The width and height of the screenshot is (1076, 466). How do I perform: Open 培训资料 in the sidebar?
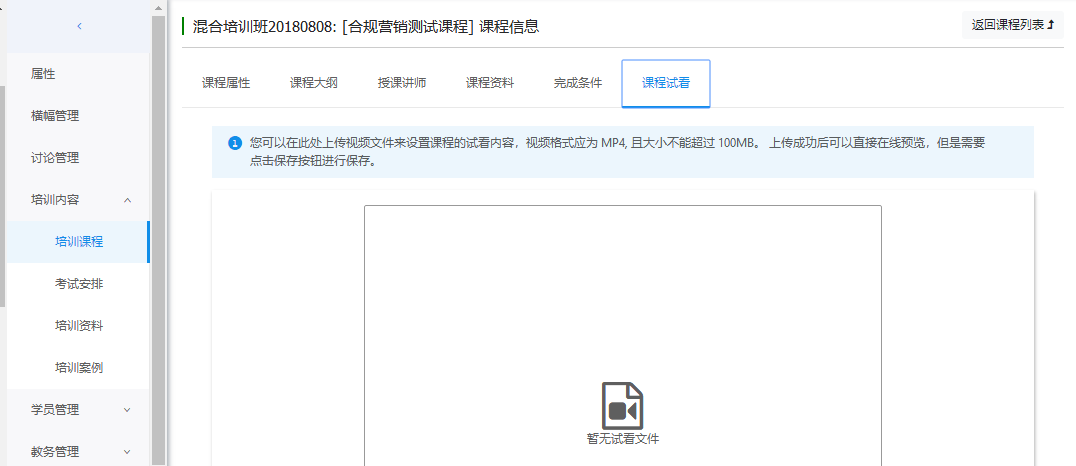click(79, 326)
